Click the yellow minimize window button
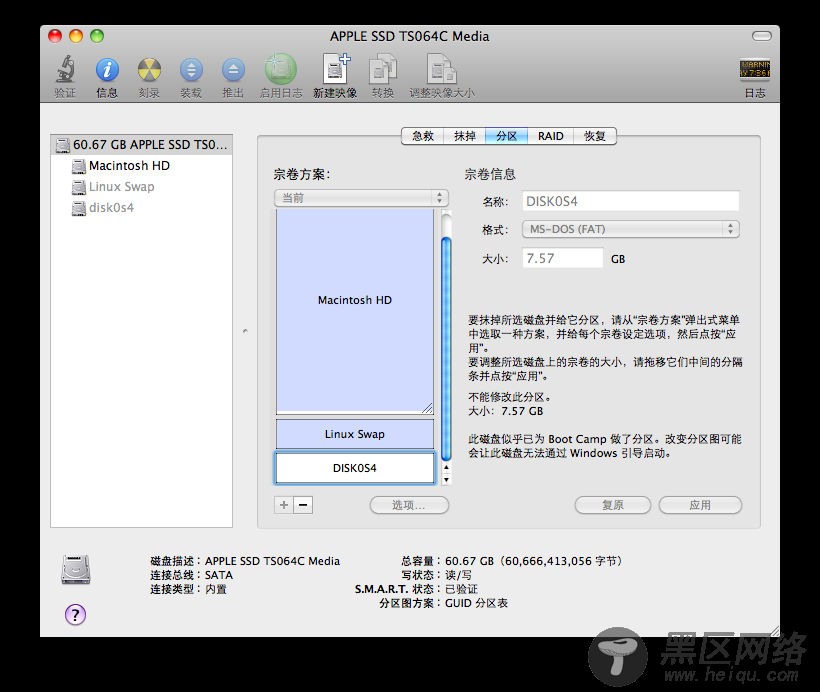 76,36
